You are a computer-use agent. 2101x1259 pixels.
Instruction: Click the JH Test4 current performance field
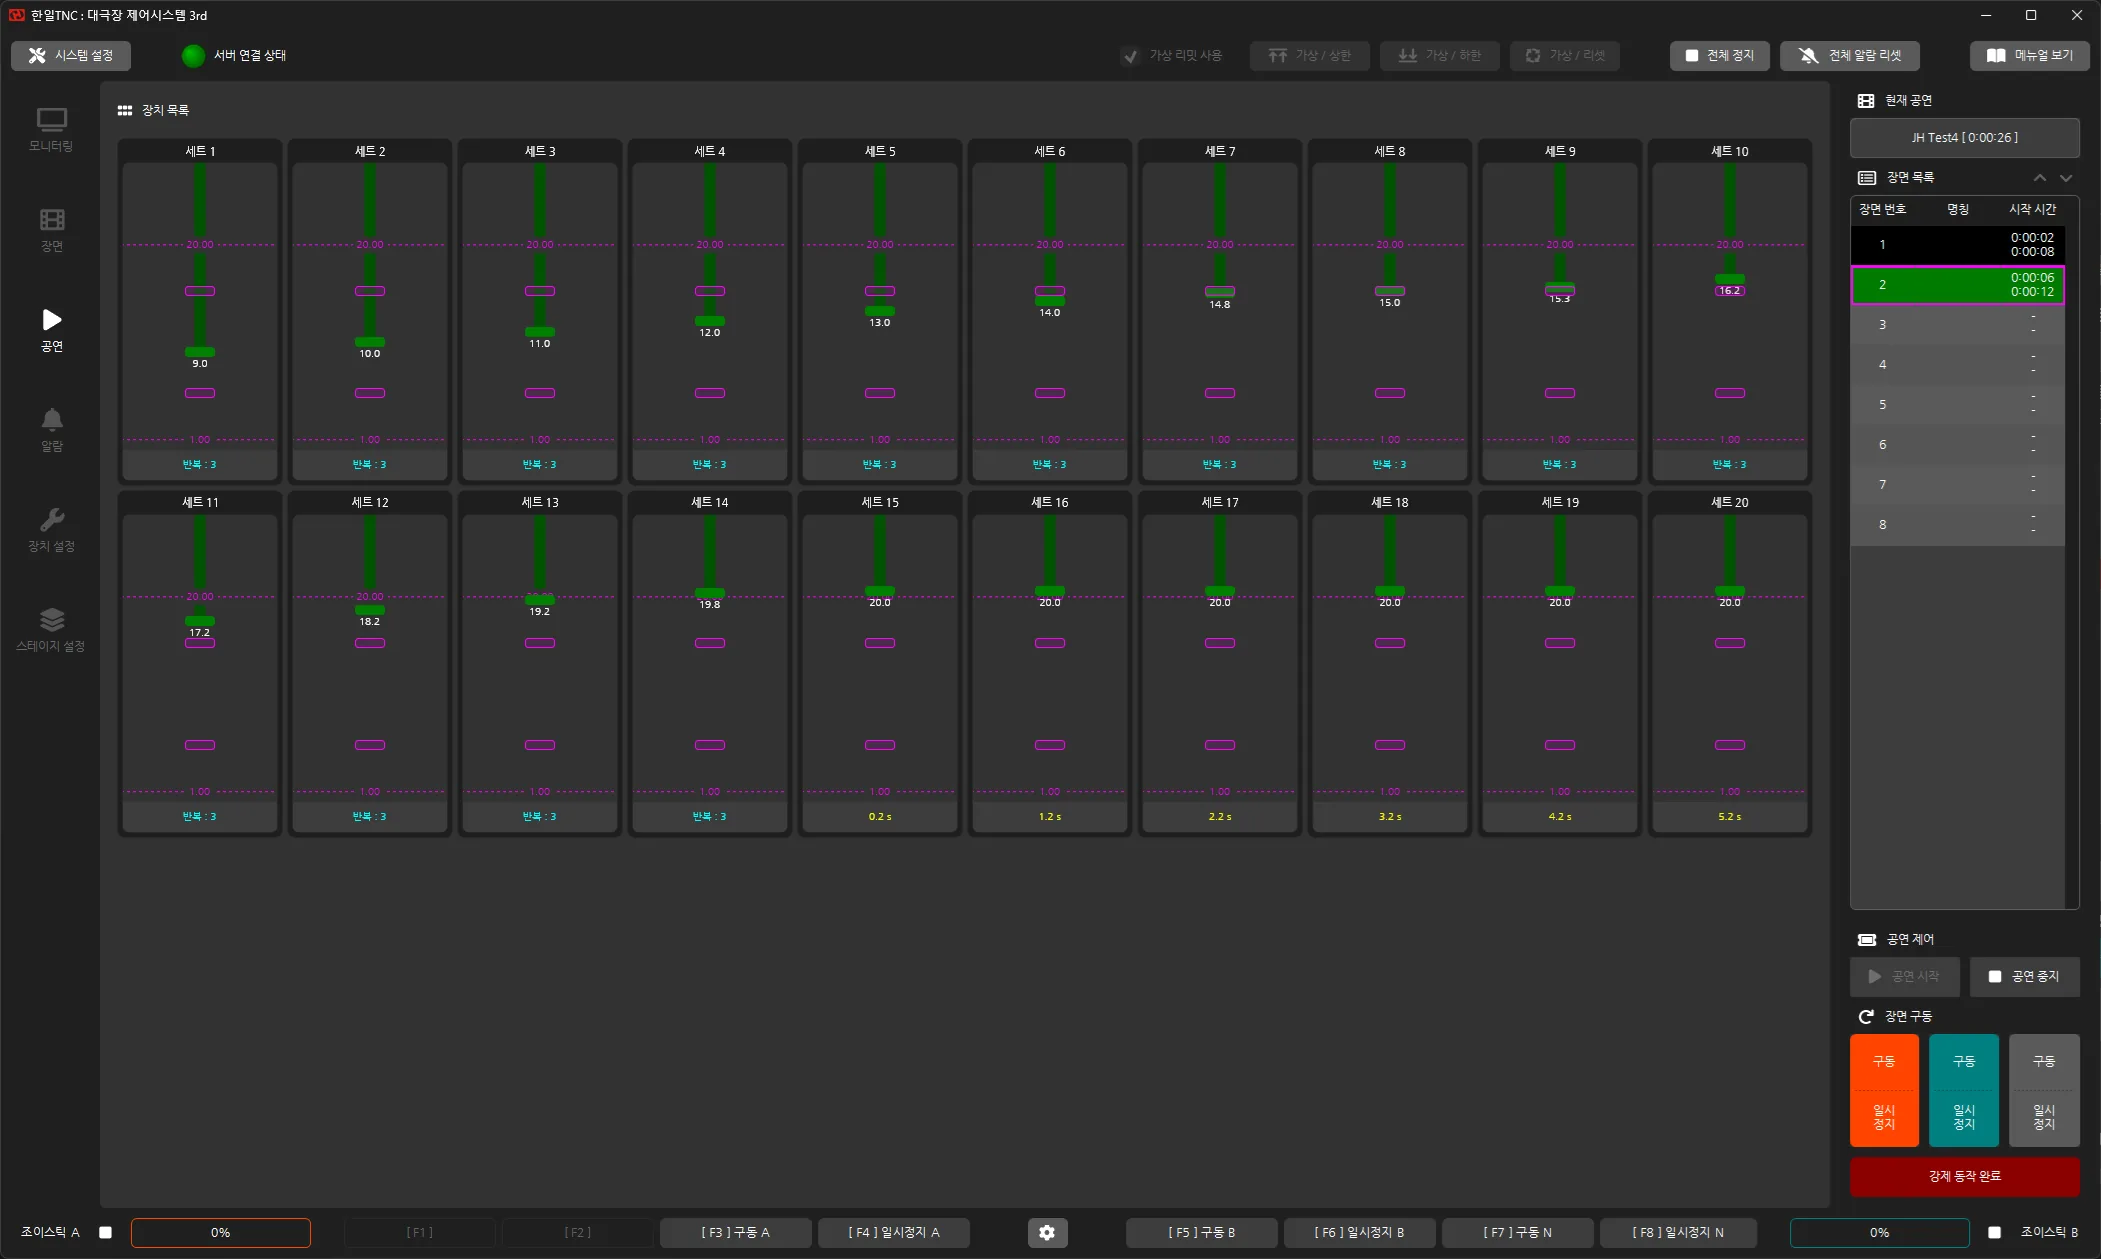pyautogui.click(x=1964, y=138)
